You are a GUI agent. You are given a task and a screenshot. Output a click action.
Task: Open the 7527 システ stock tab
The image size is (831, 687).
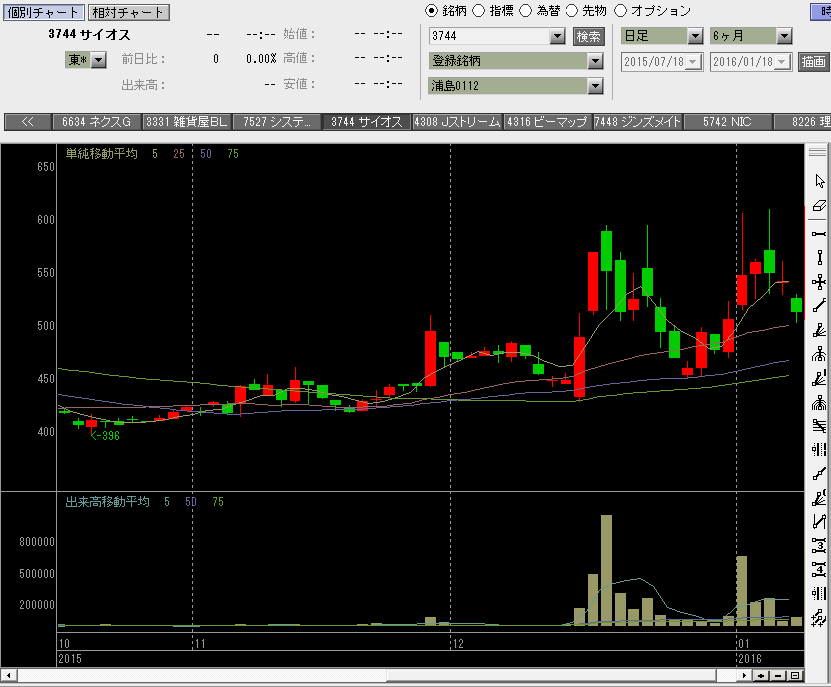pyautogui.click(x=277, y=122)
